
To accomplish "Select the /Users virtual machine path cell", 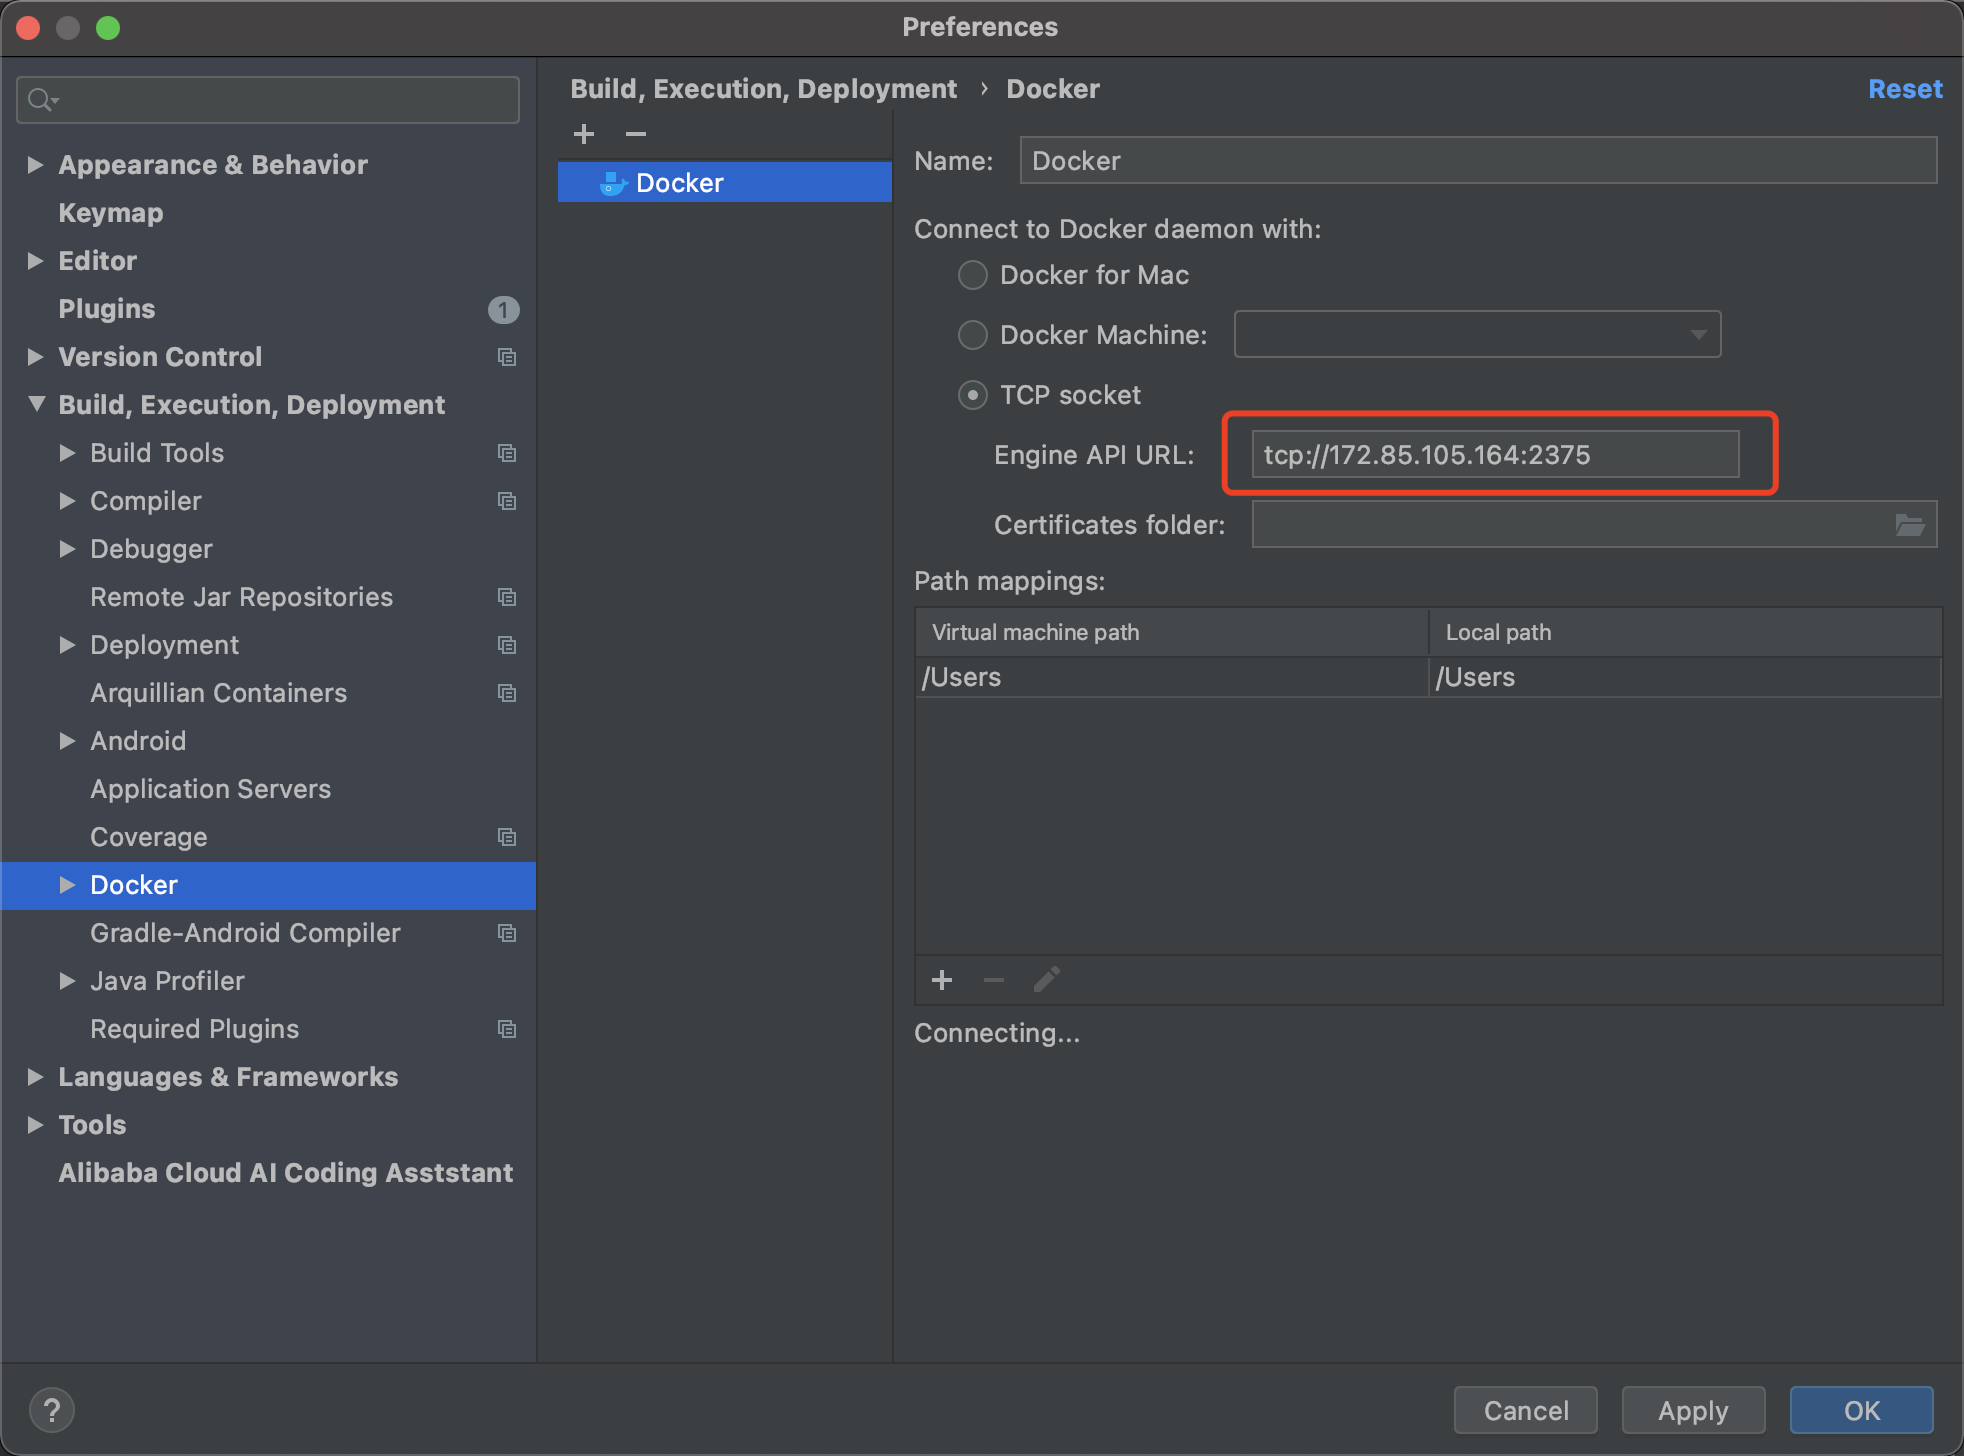I will (x=1171, y=677).
